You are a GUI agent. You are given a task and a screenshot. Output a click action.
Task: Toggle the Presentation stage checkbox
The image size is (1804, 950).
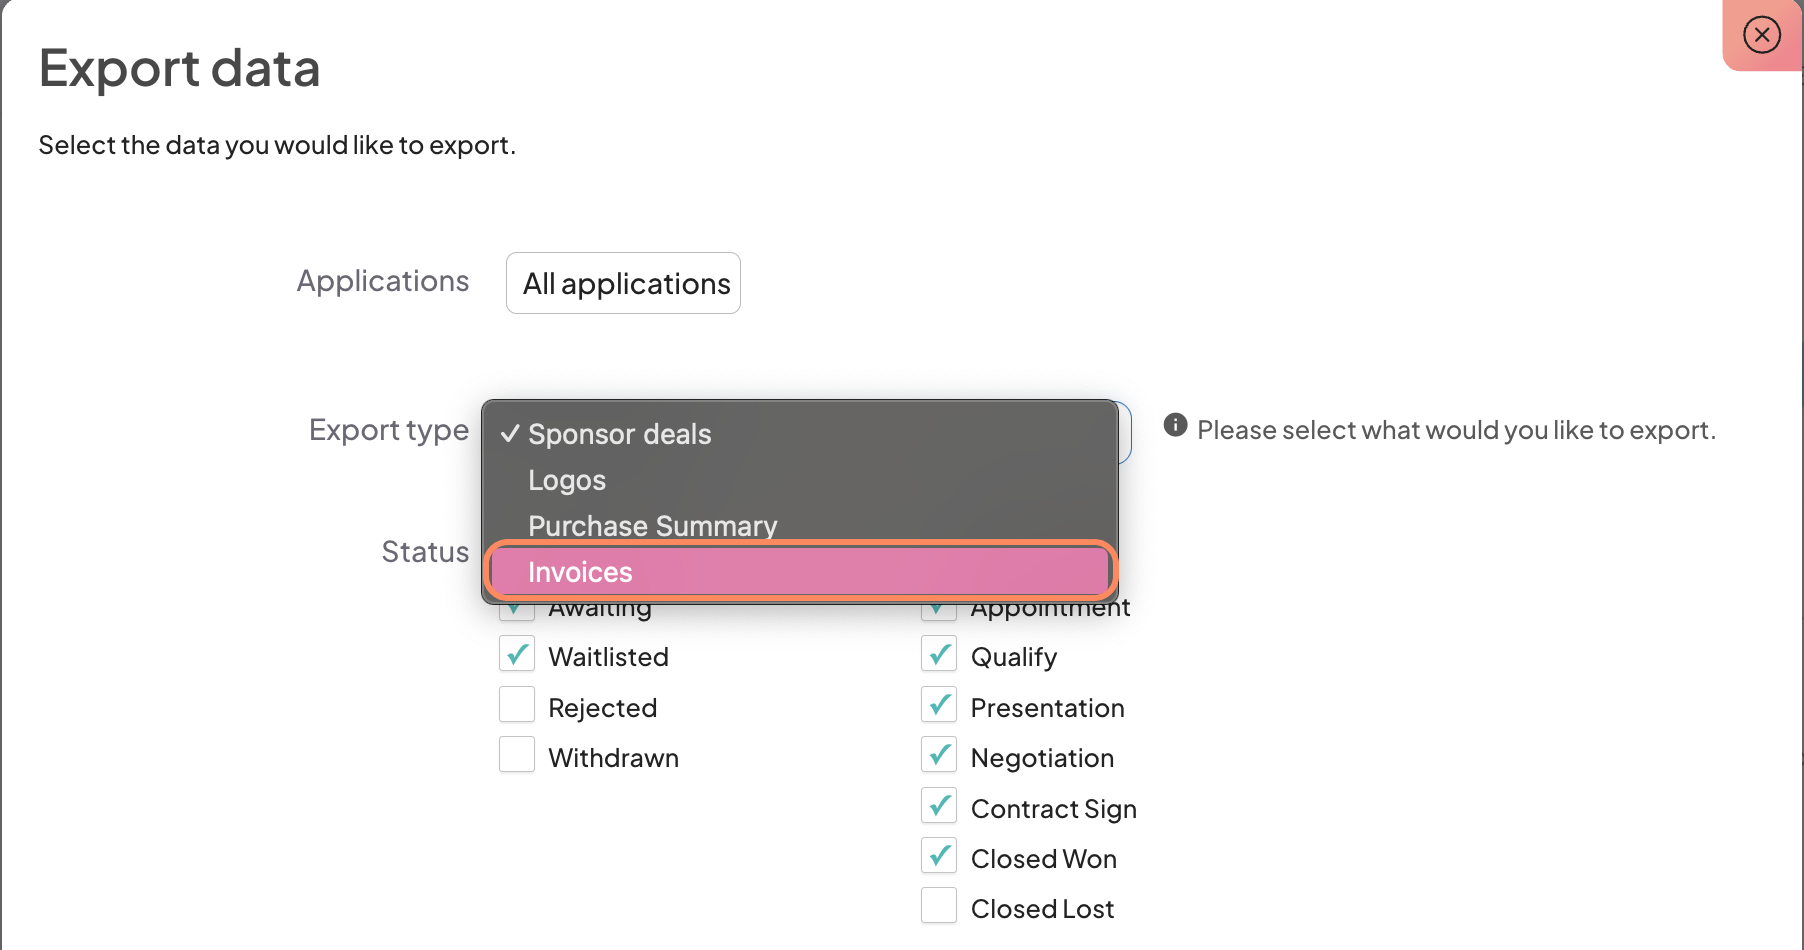click(939, 706)
